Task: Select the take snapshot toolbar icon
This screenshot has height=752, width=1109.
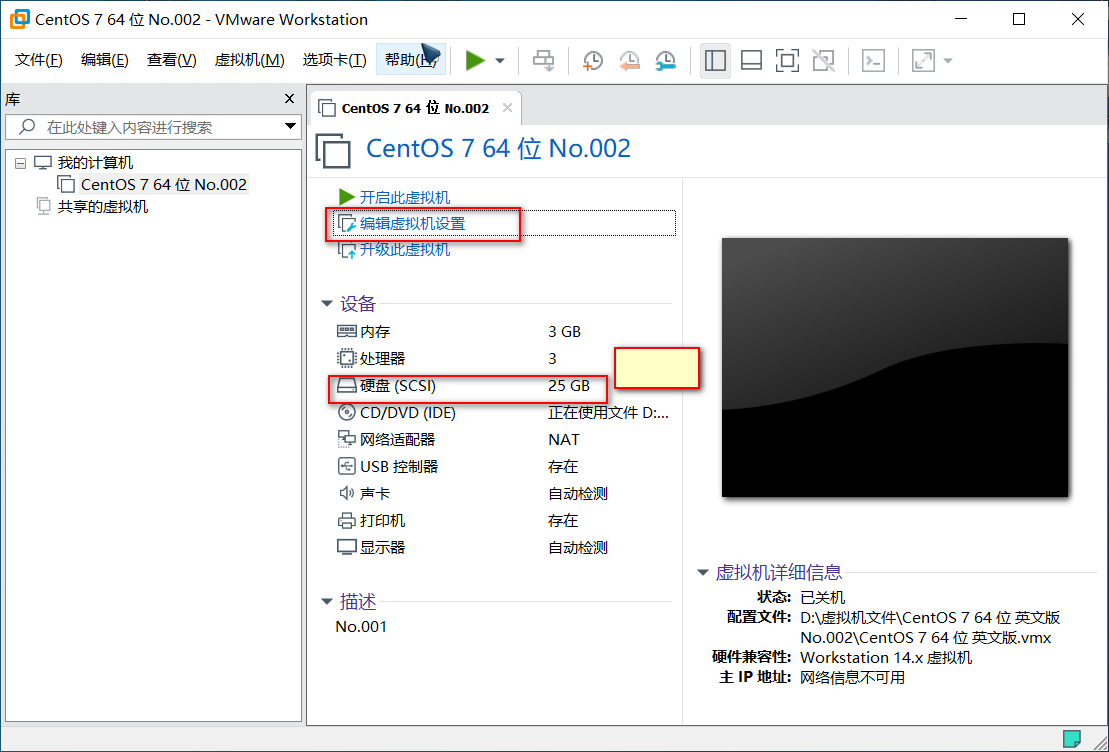Action: [x=592, y=60]
